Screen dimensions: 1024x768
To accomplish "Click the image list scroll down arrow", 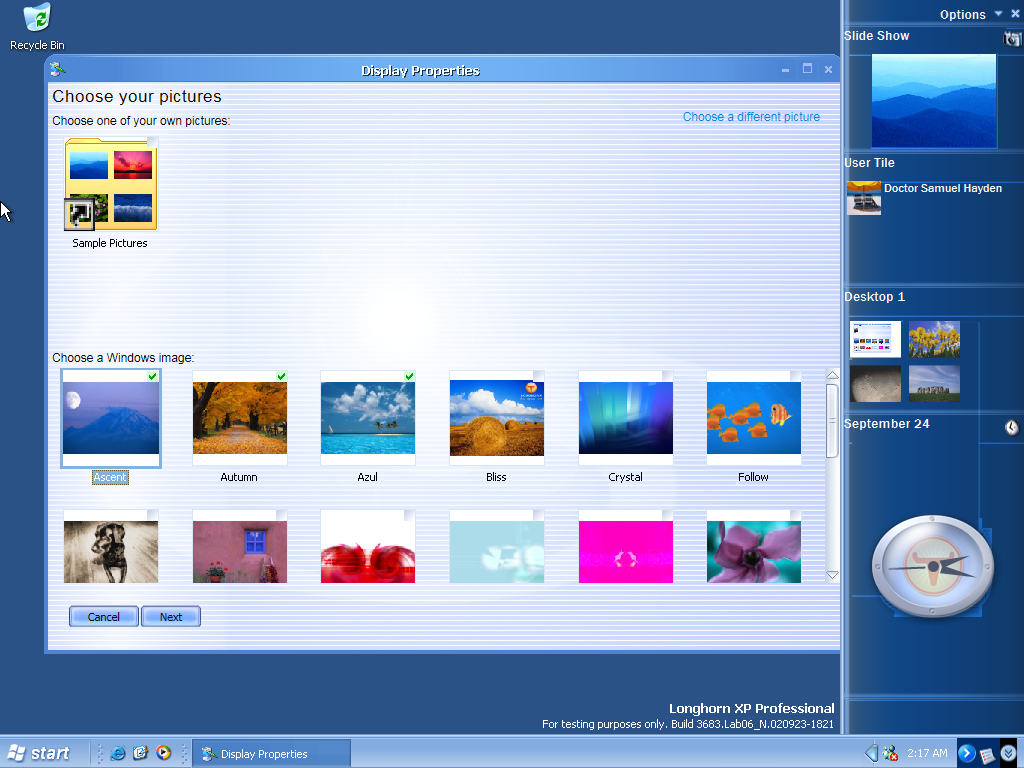I will click(832, 575).
